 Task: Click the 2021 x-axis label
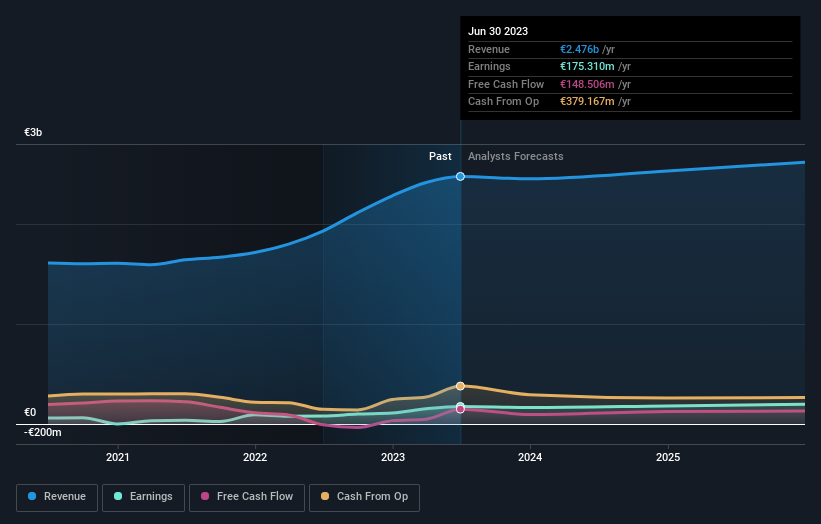[118, 457]
